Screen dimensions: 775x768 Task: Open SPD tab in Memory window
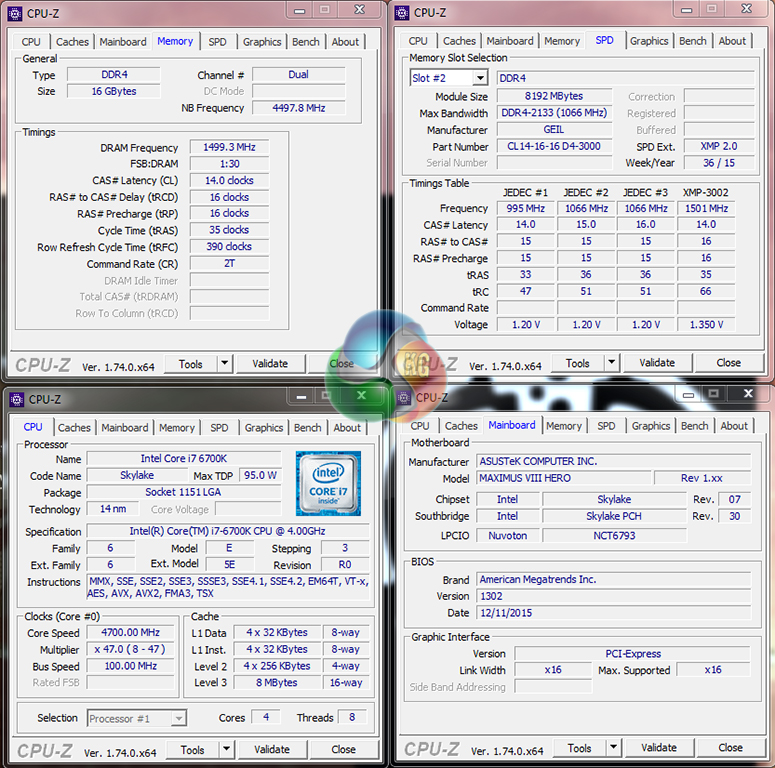point(217,42)
